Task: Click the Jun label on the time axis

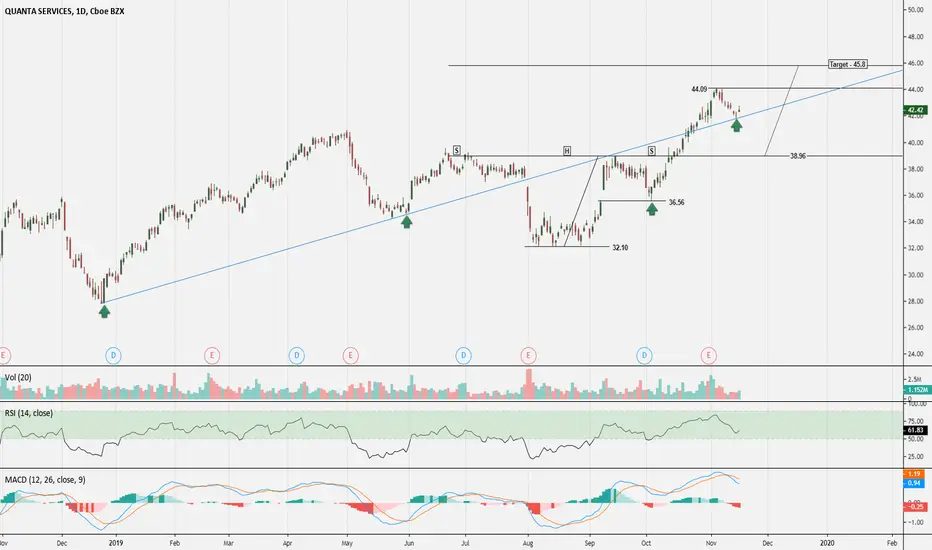Action: pyautogui.click(x=409, y=543)
